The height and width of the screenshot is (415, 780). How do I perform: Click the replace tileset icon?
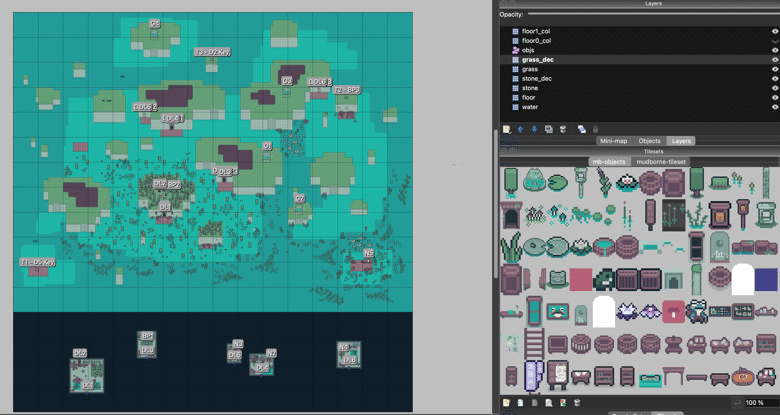563,403
